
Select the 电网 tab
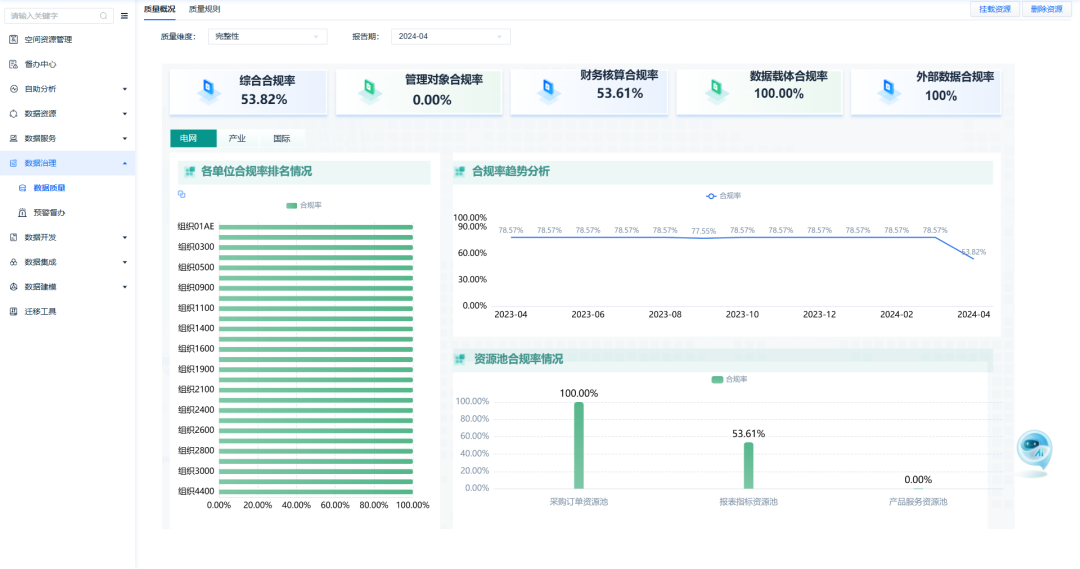click(193, 138)
